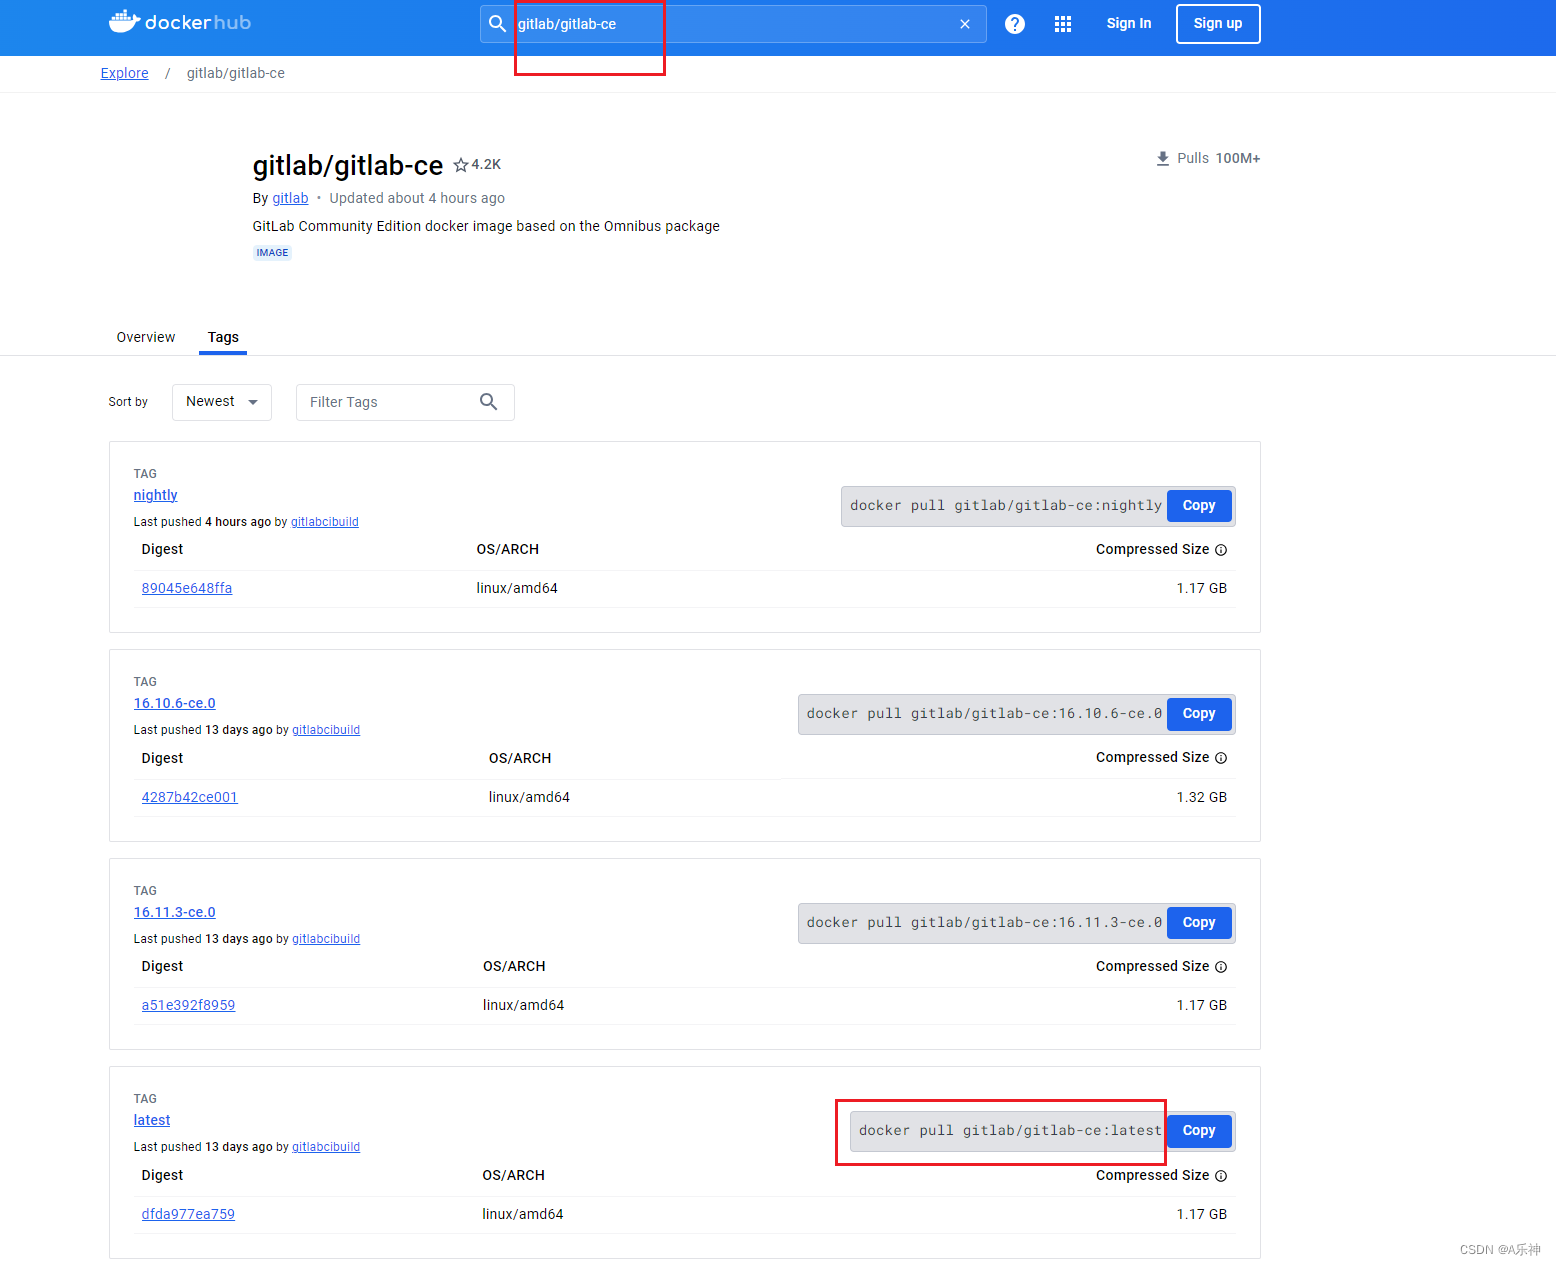Click the 1.32 GB size value

click(x=1201, y=797)
